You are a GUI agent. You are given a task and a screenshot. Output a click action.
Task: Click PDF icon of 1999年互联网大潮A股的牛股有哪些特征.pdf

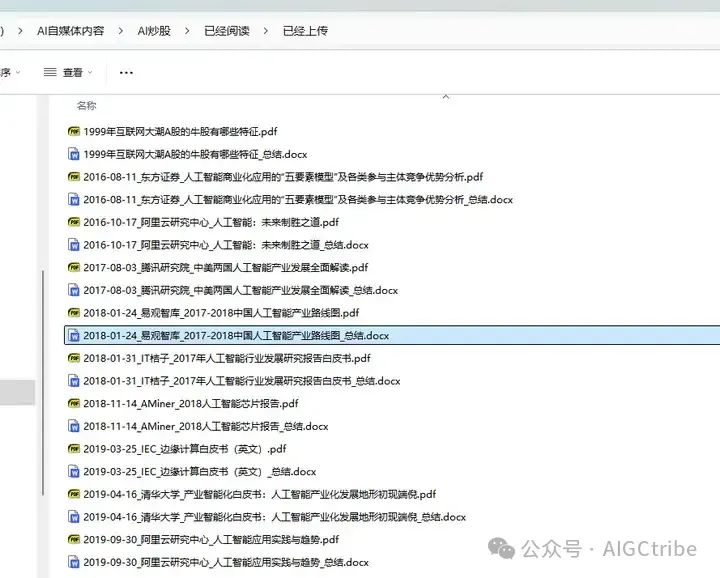[74, 131]
